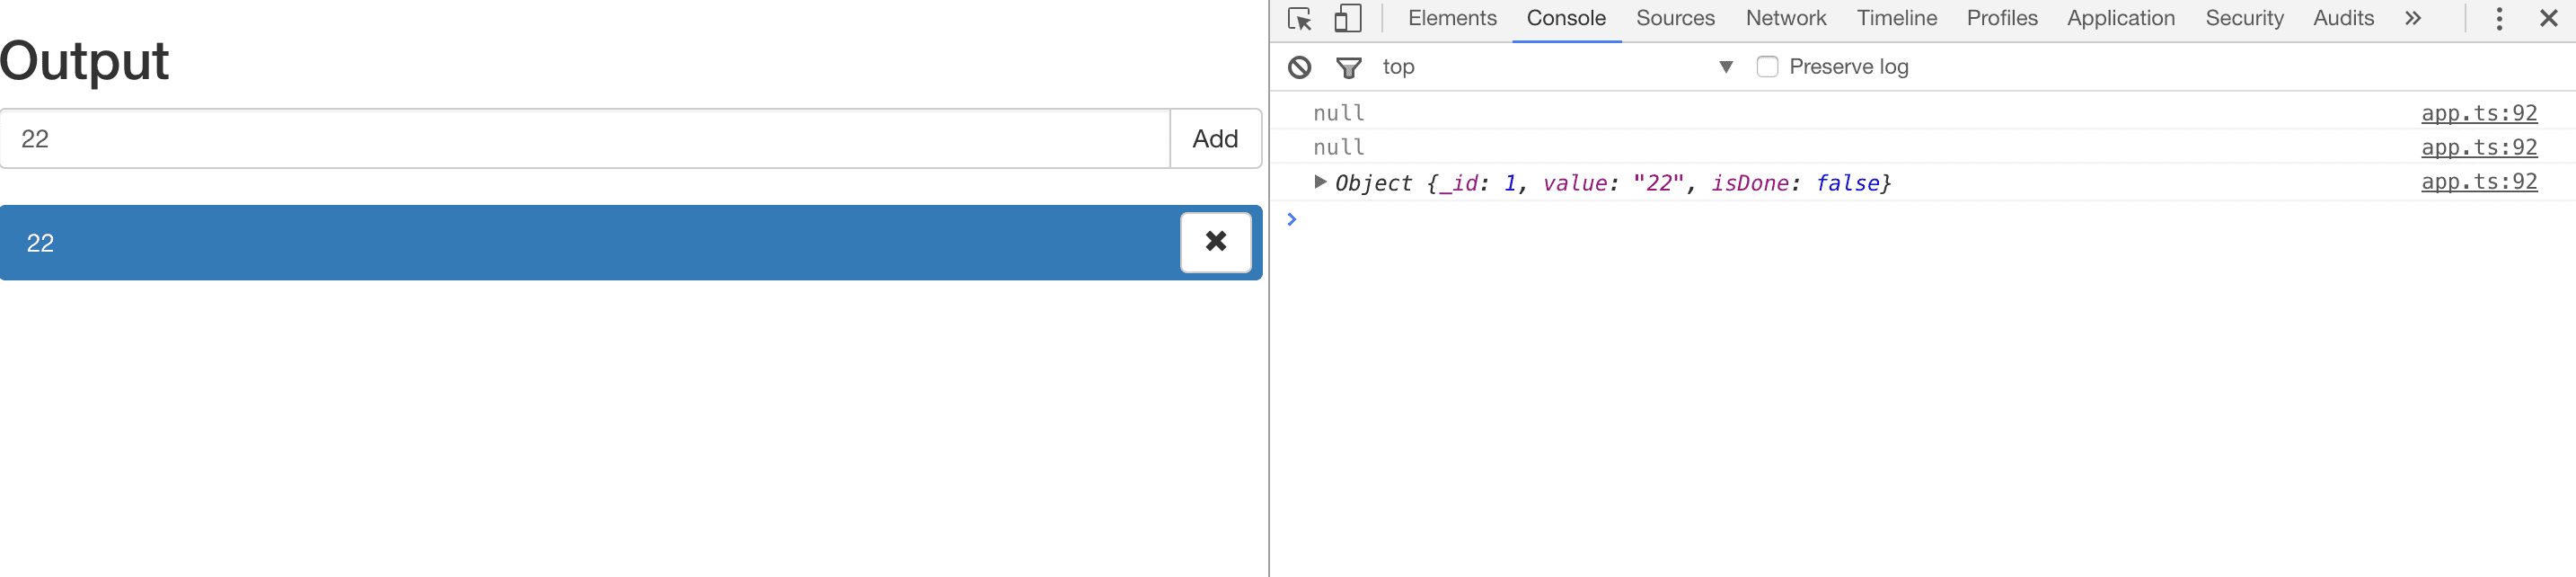Enable the Preserve log checkbox
Image resolution: width=2576 pixels, height=577 pixels.
[1767, 67]
